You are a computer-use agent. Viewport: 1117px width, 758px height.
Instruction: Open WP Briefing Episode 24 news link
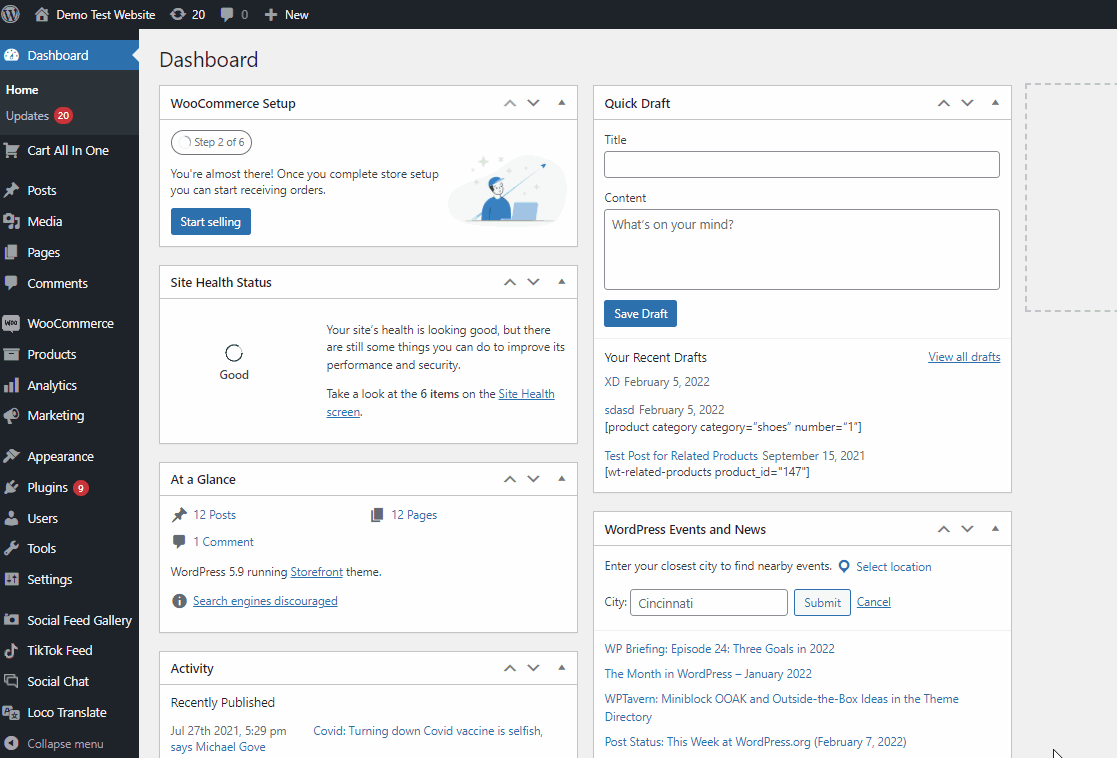[x=719, y=648]
